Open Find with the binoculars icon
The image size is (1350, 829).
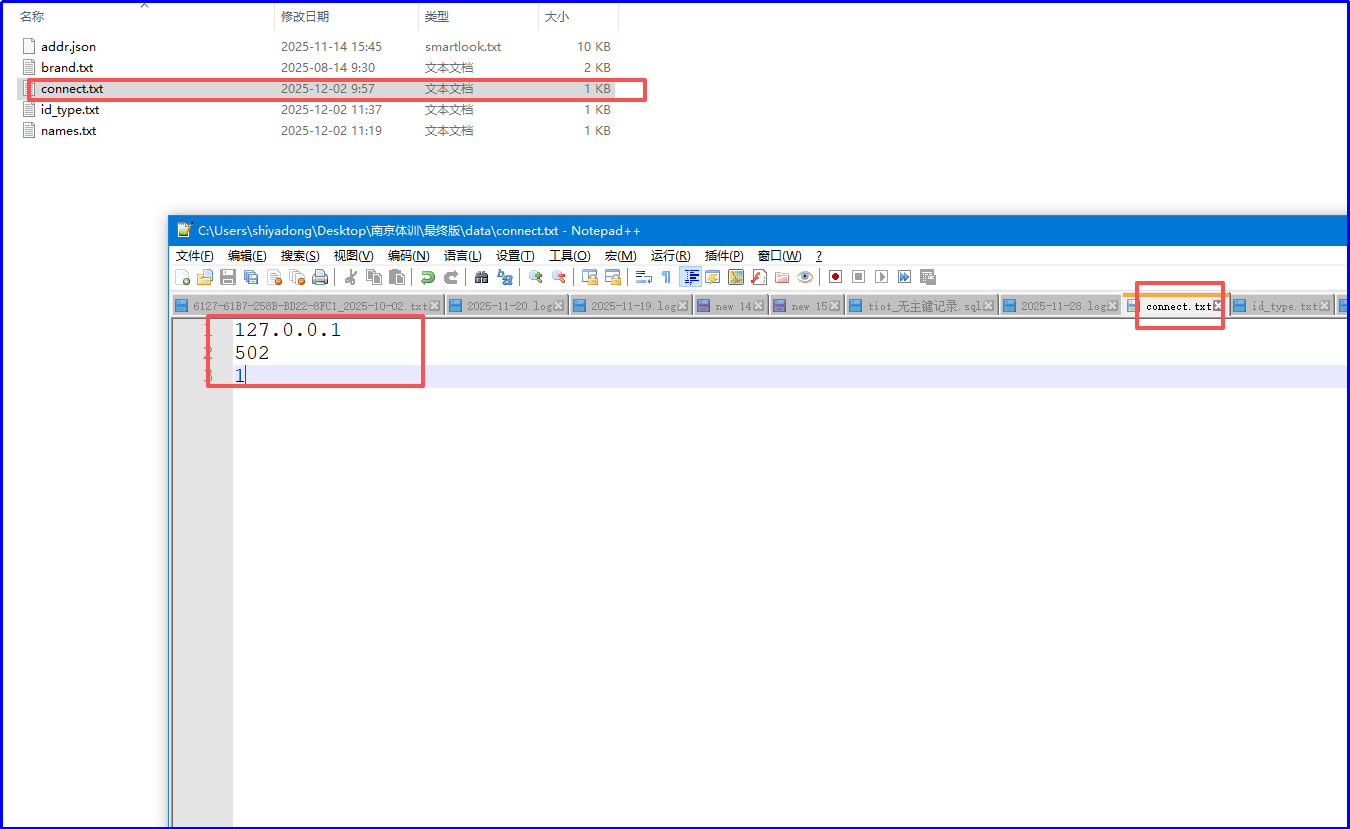[x=481, y=277]
